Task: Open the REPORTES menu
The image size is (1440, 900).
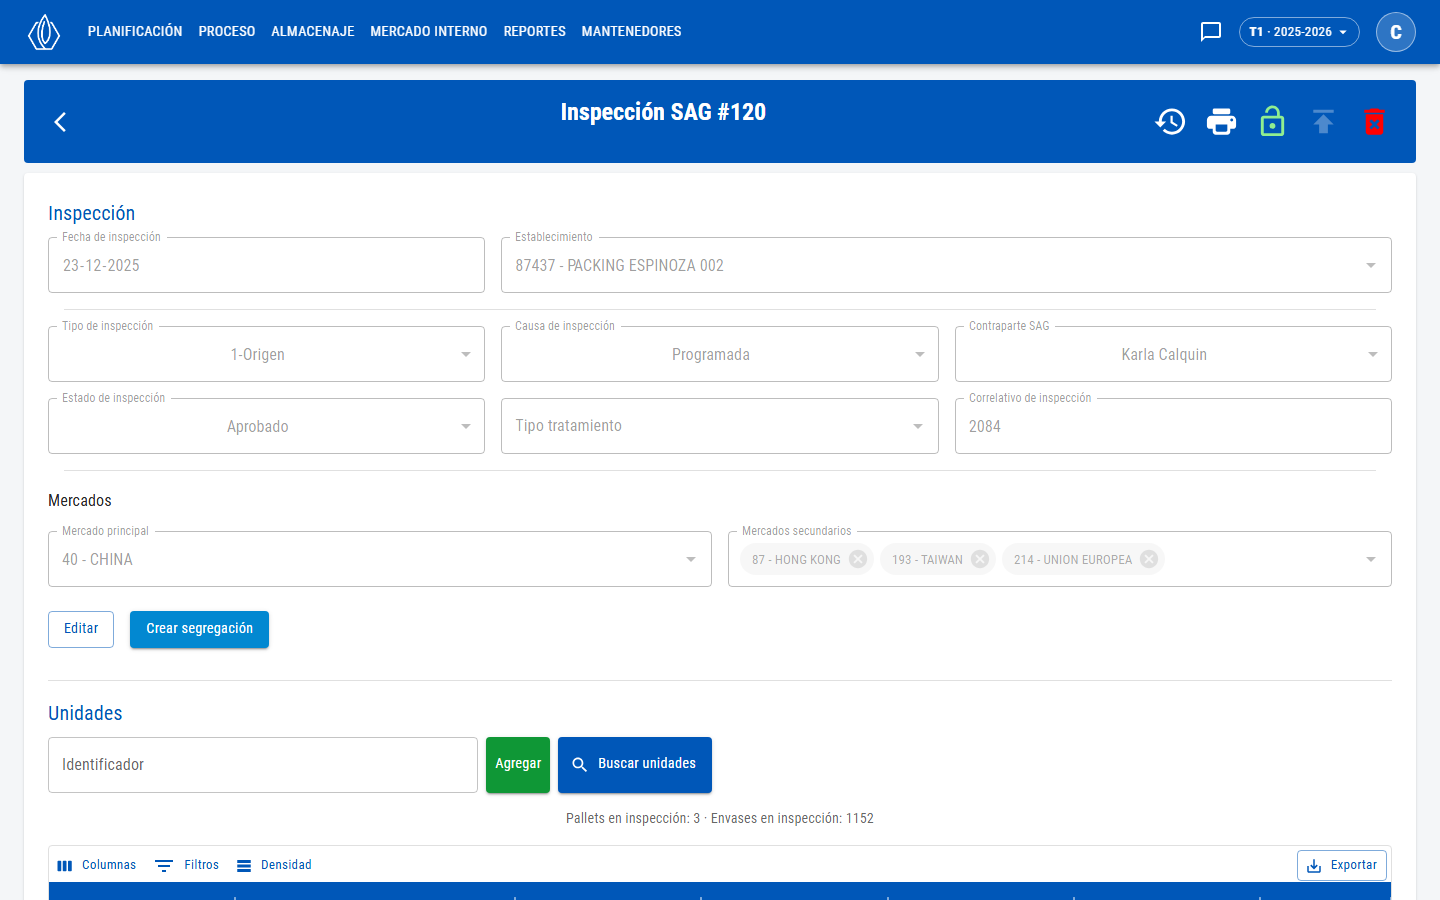Action: [x=535, y=32]
